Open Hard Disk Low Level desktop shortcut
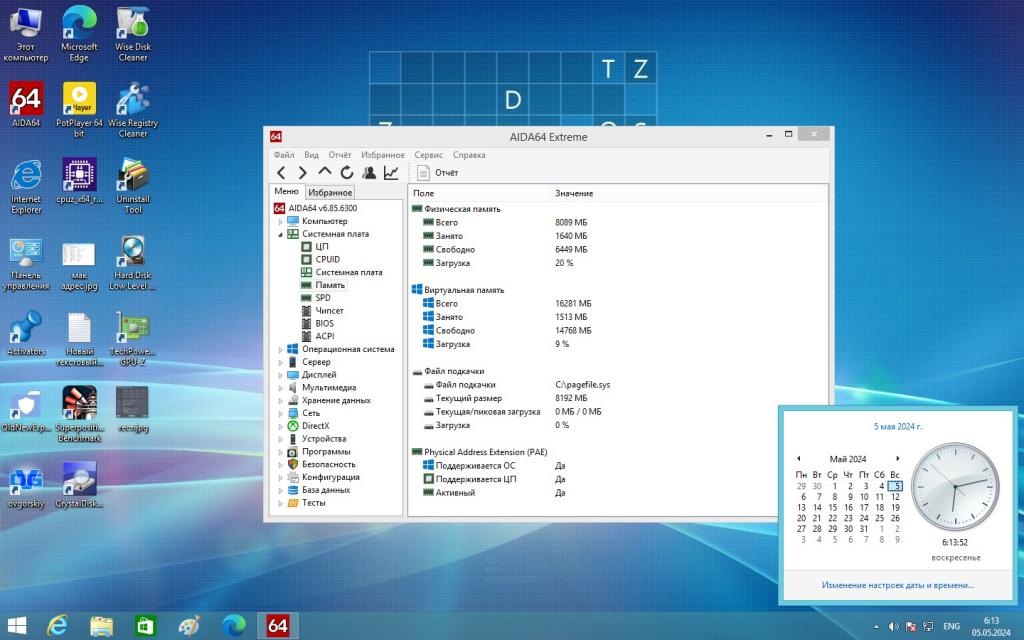1024x640 pixels. 133,263
